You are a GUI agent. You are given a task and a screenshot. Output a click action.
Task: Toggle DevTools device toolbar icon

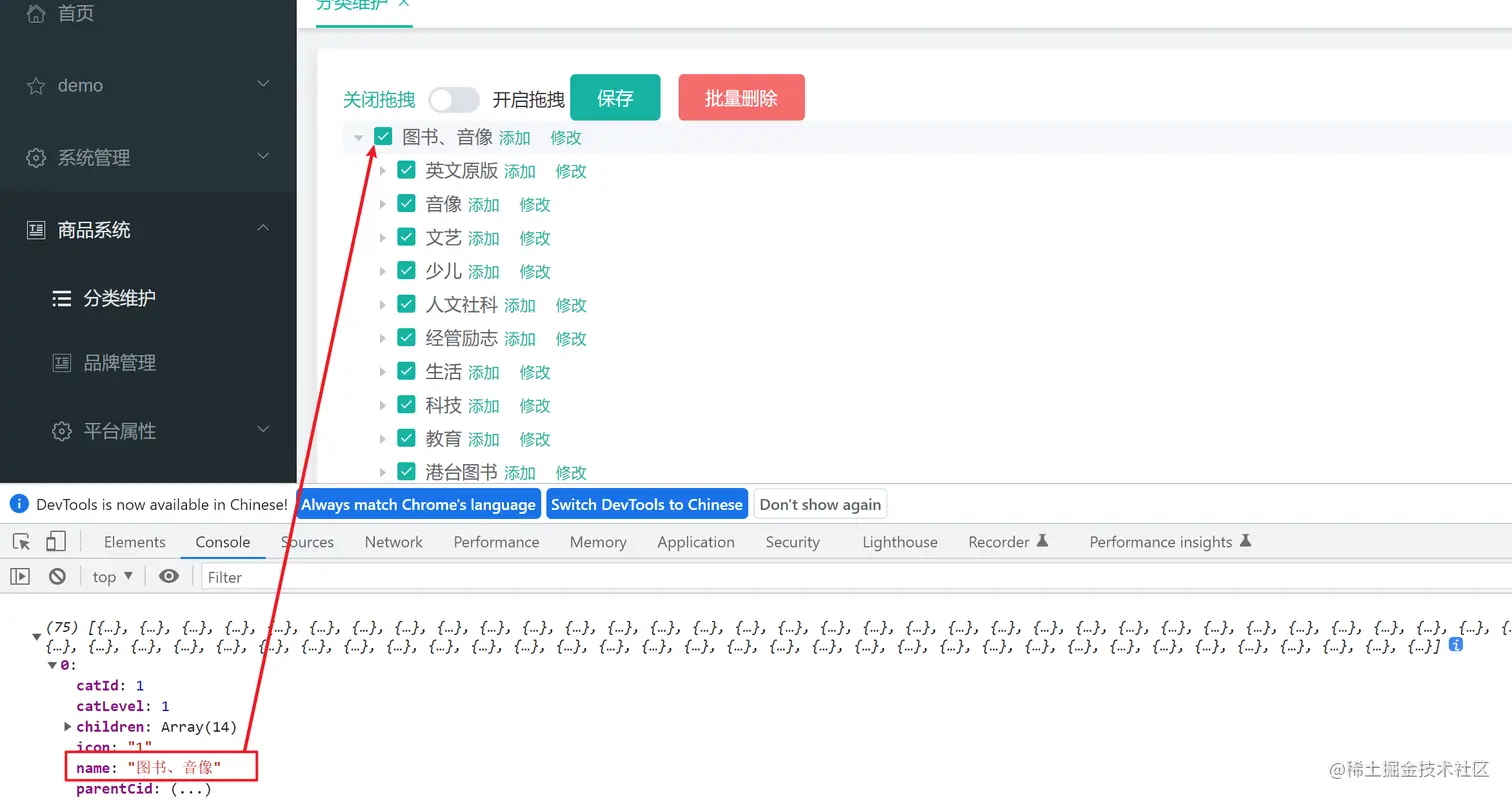pos(56,541)
